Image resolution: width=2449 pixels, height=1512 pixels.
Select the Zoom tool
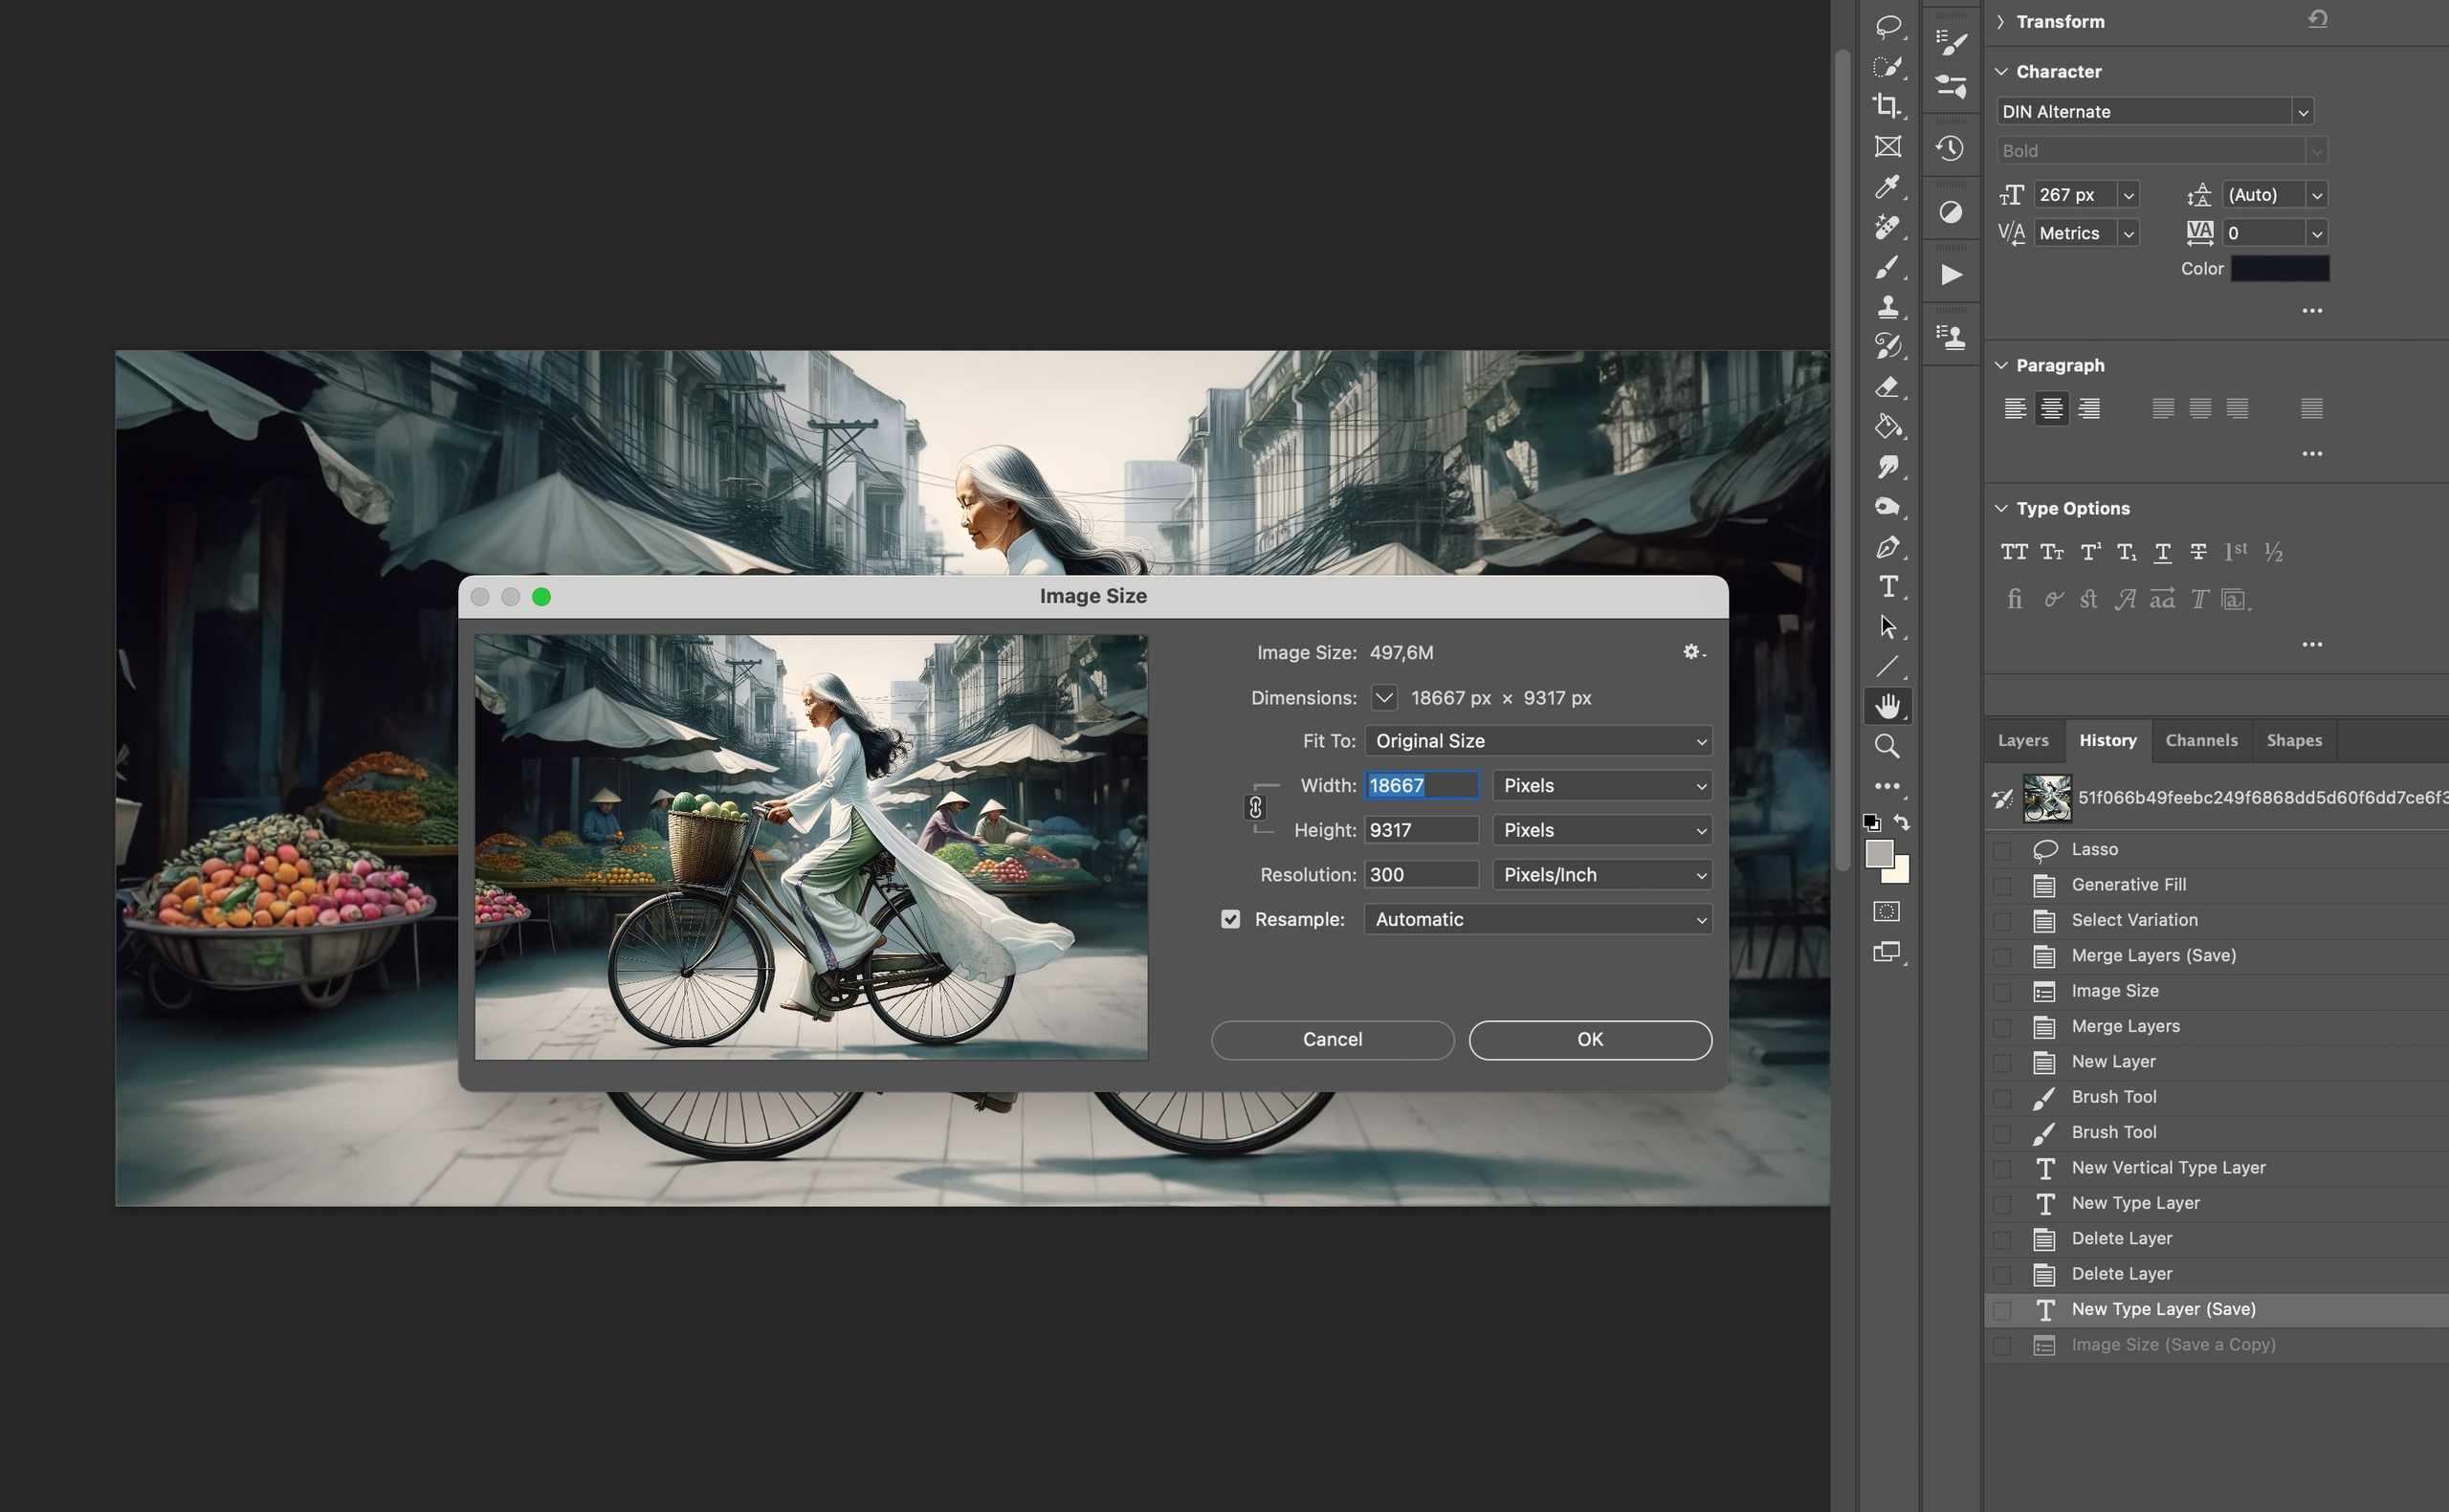(1886, 746)
